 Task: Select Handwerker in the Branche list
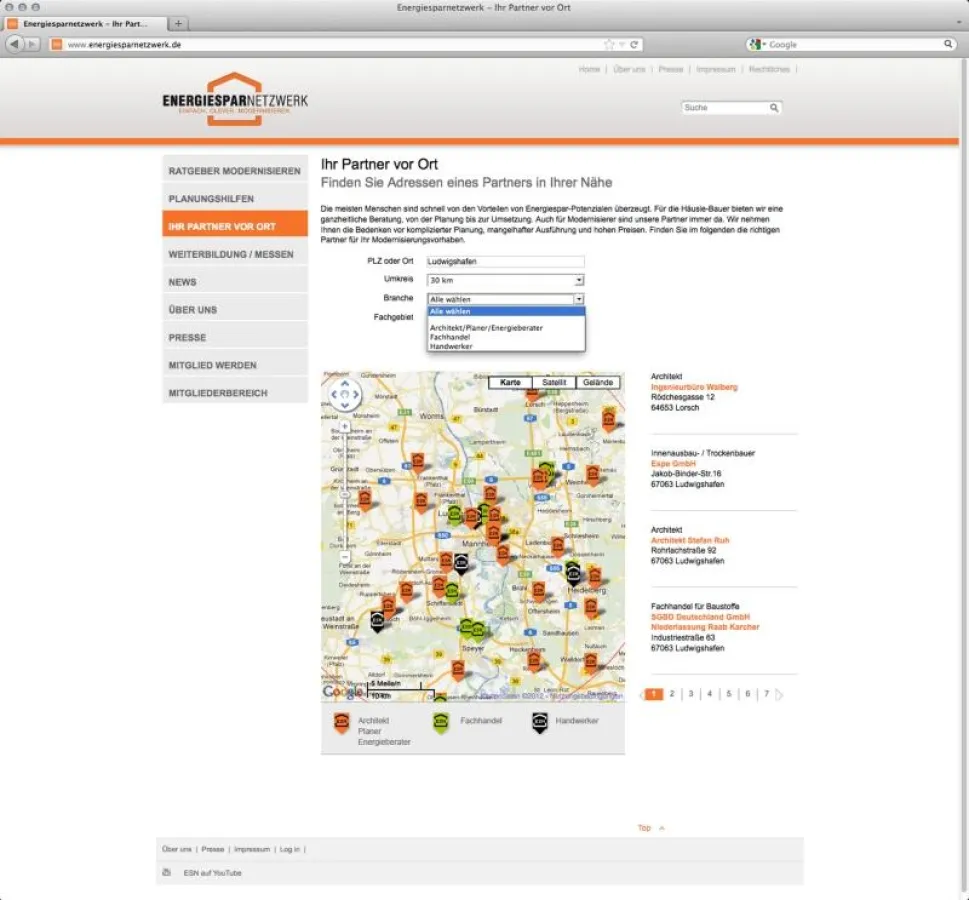[451, 346]
